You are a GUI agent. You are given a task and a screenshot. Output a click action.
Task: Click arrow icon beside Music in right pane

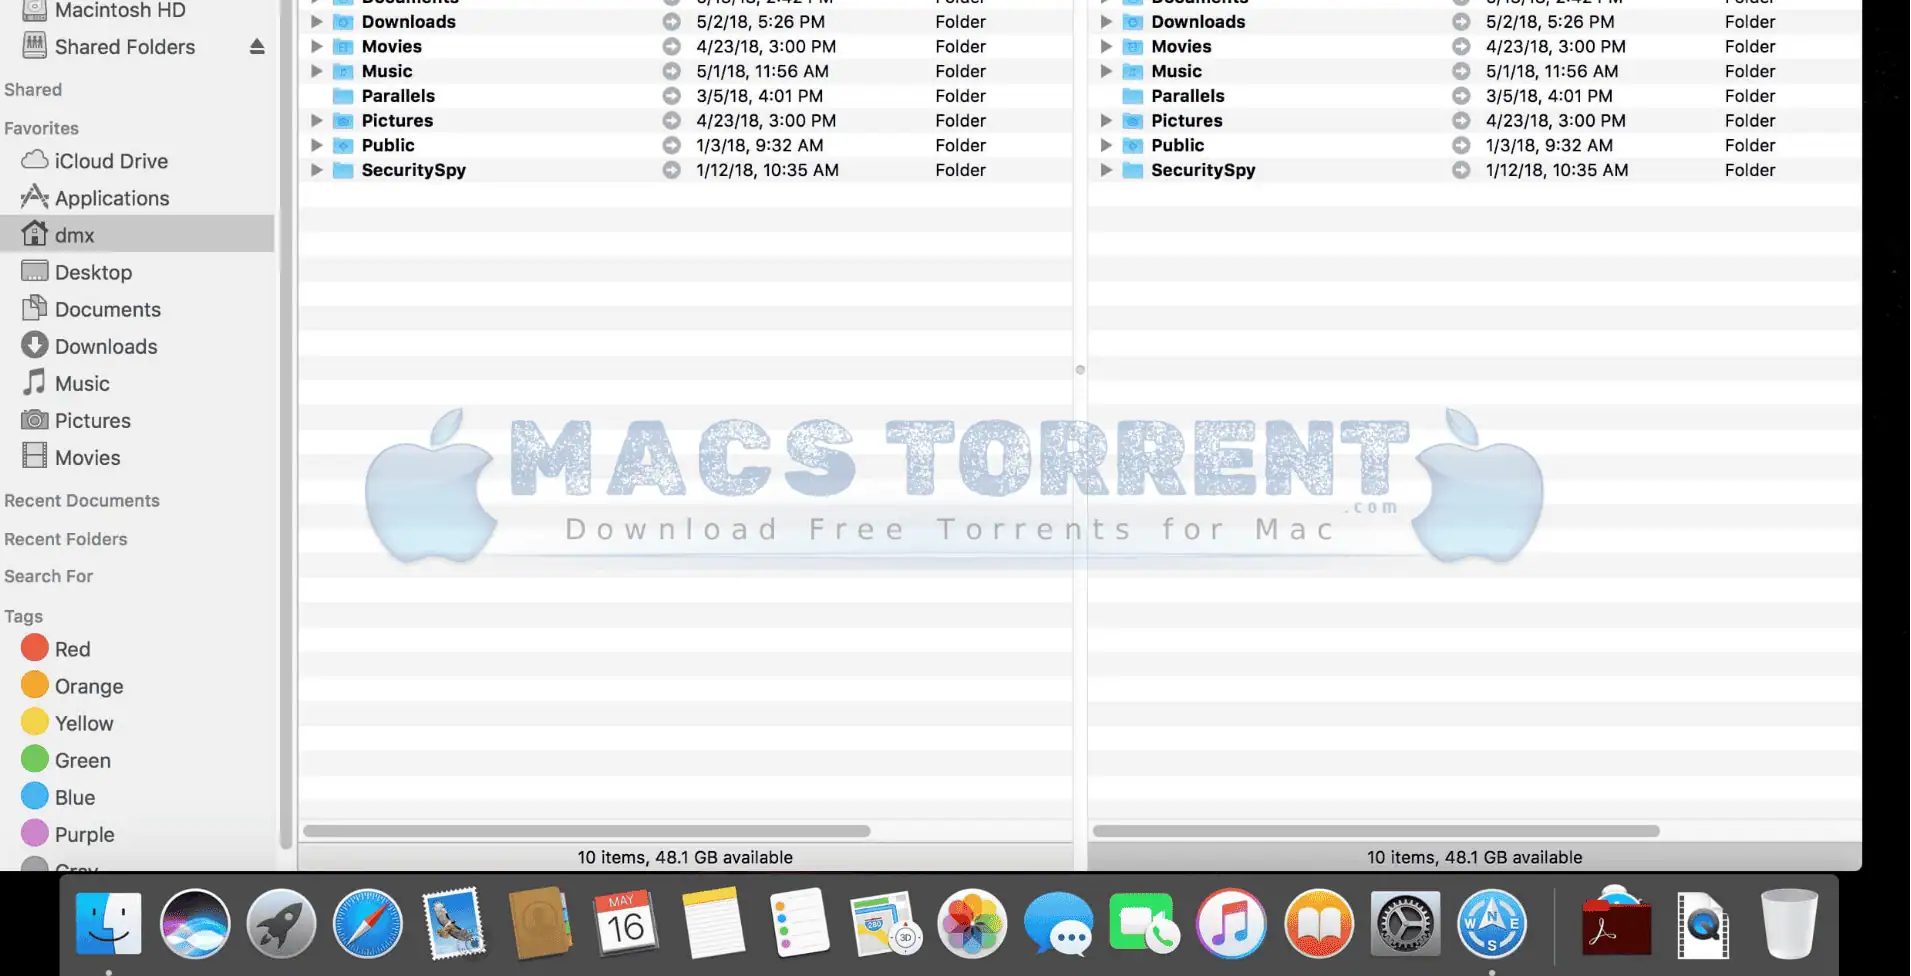click(1461, 71)
